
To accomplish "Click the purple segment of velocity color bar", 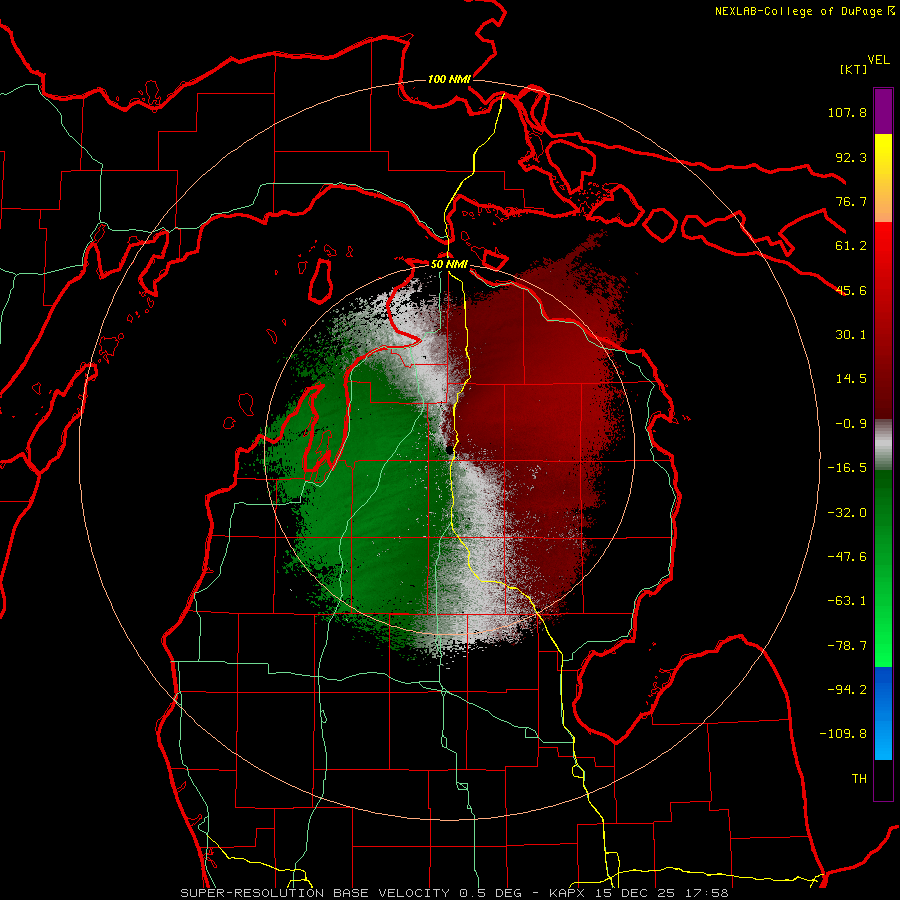I will [x=883, y=111].
